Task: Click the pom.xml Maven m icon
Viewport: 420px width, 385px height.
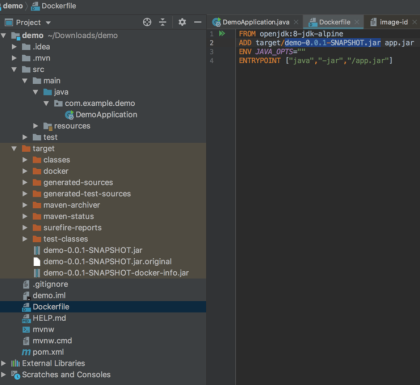Action: coord(26,352)
